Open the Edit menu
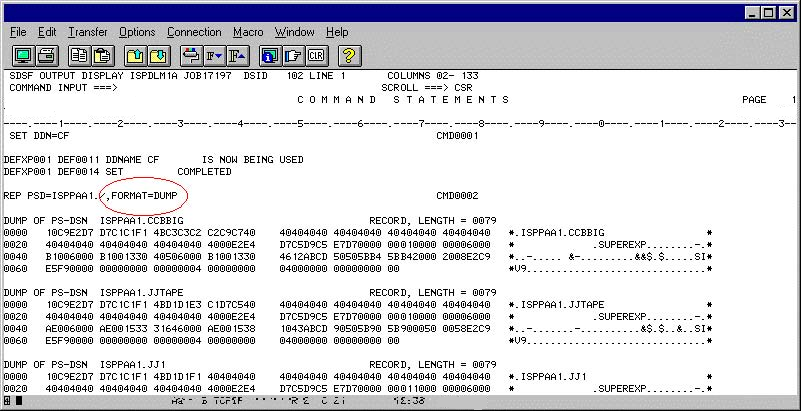 47,32
